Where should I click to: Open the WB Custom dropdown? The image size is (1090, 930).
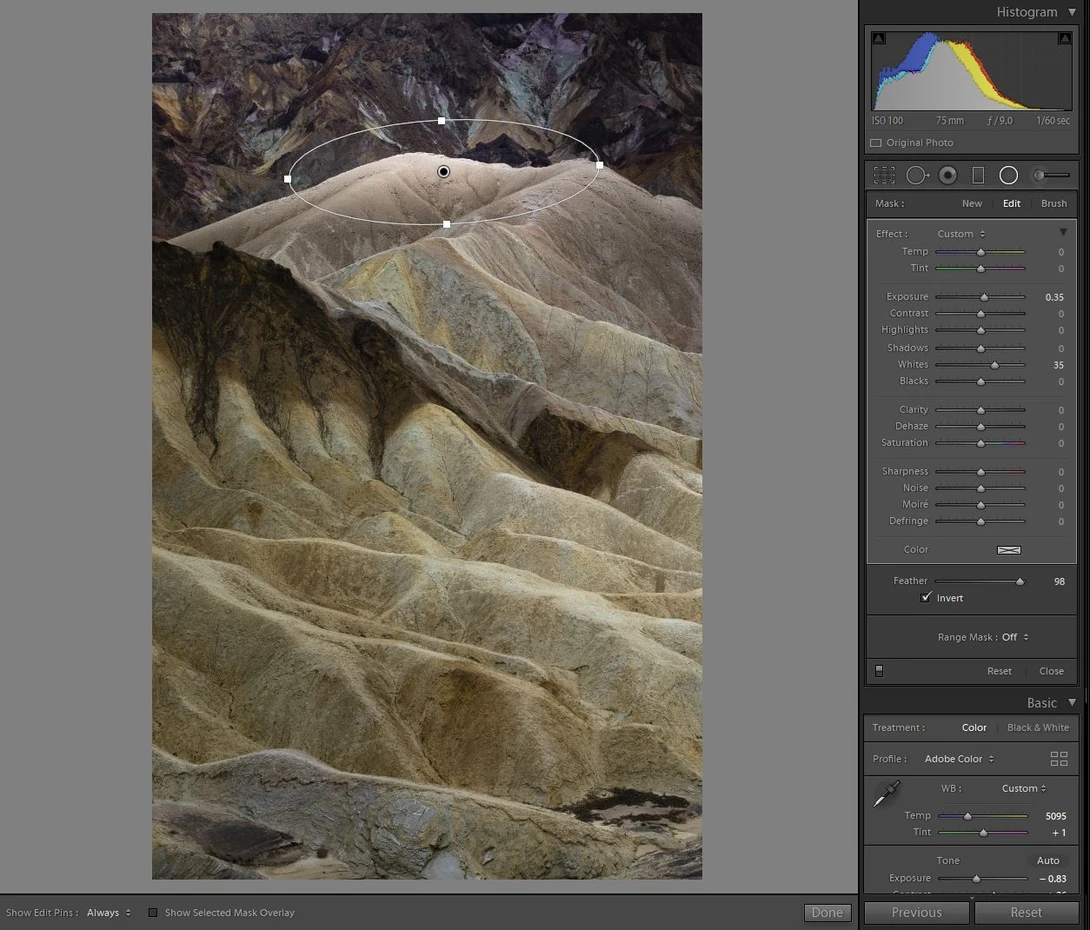tap(1024, 788)
